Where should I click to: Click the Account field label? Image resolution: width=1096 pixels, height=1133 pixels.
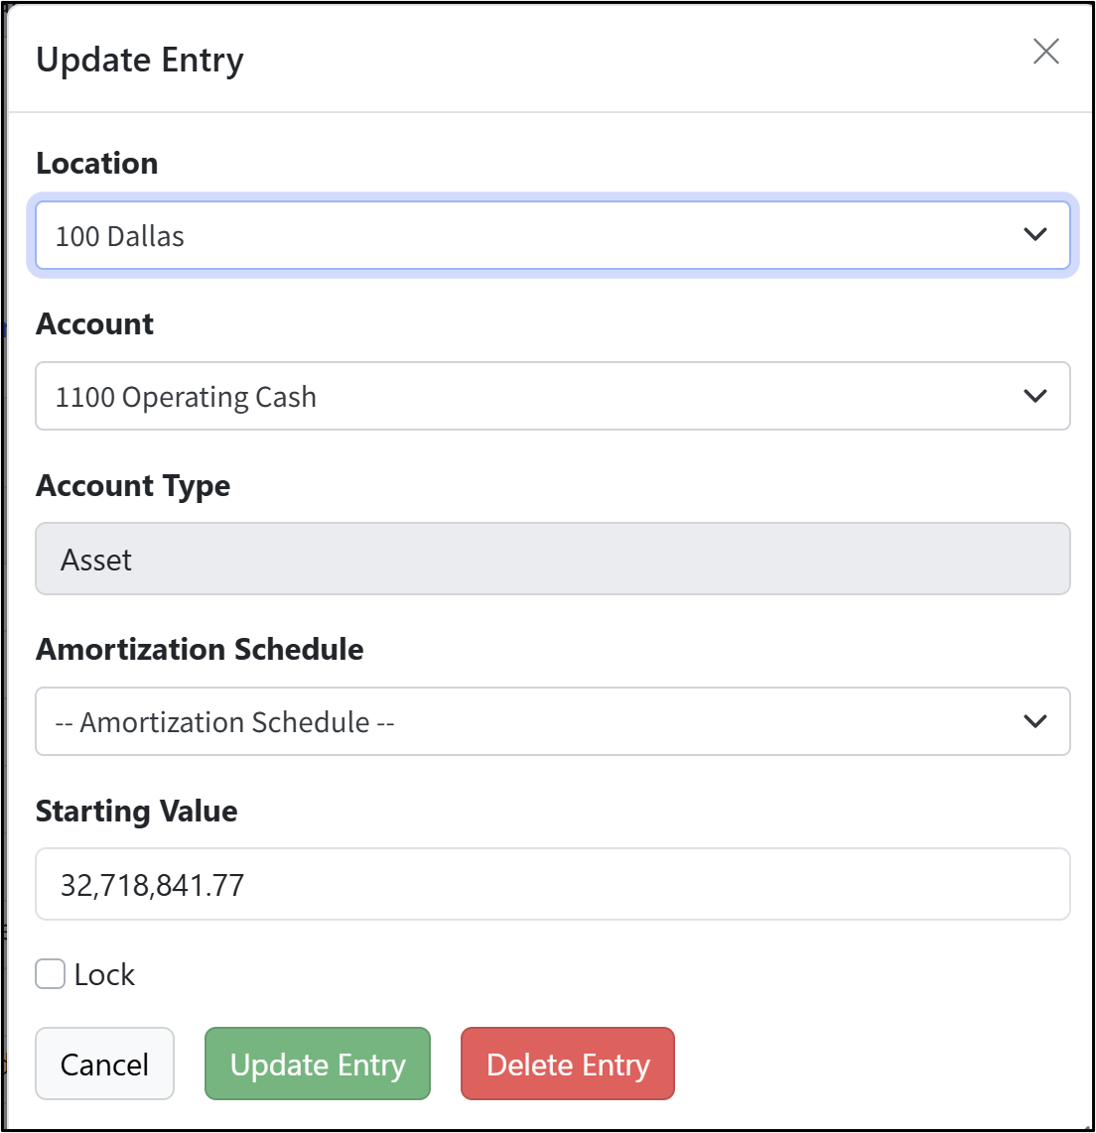coord(95,324)
